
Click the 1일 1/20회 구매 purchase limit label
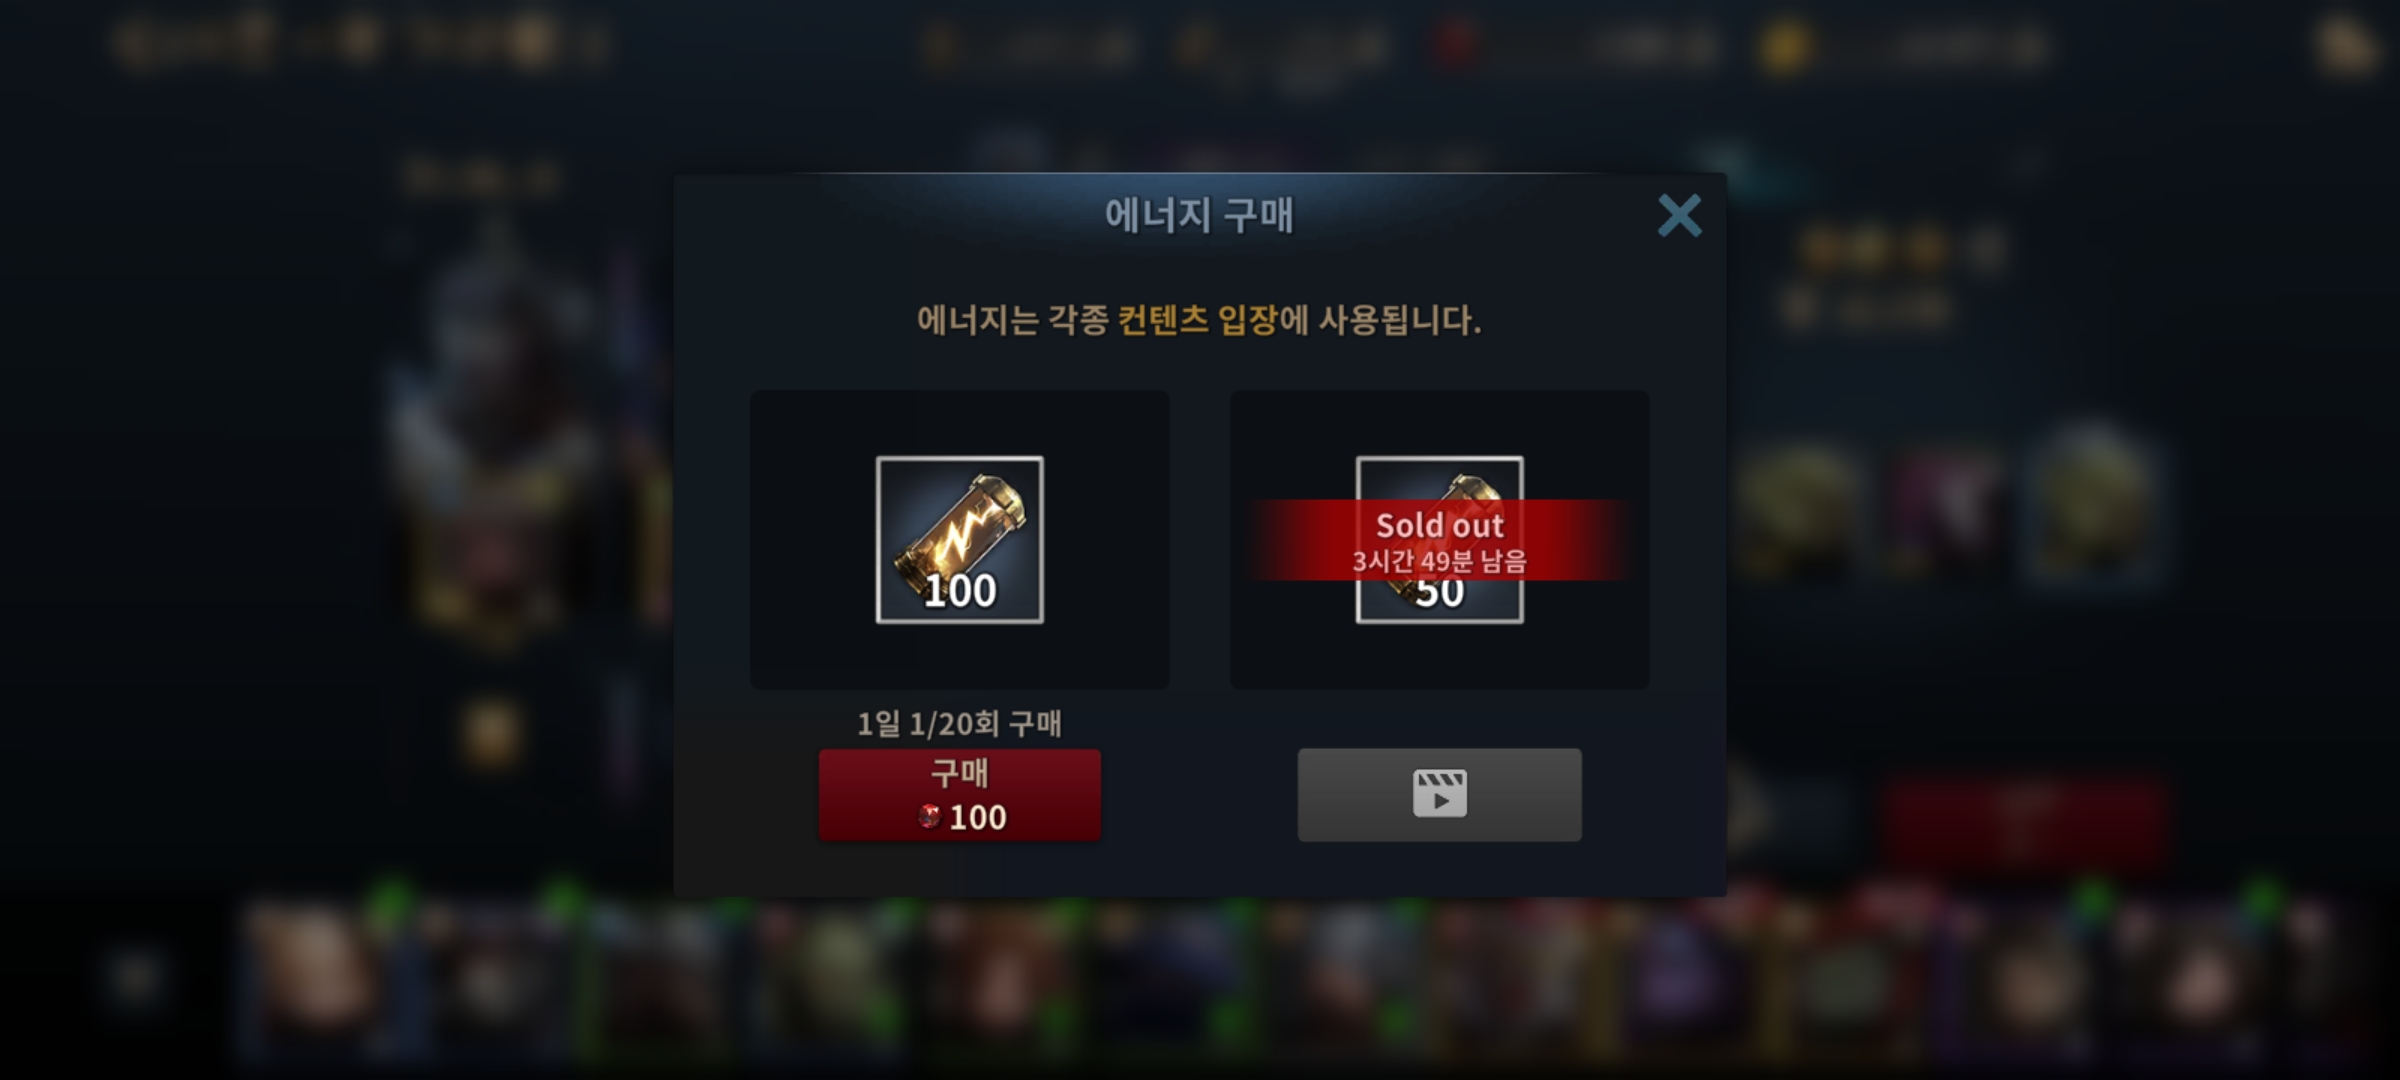click(960, 724)
